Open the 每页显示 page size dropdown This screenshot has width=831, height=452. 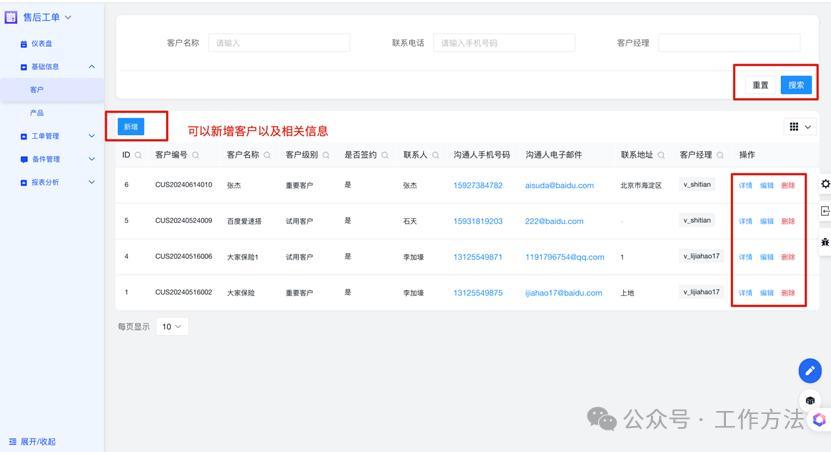point(172,326)
